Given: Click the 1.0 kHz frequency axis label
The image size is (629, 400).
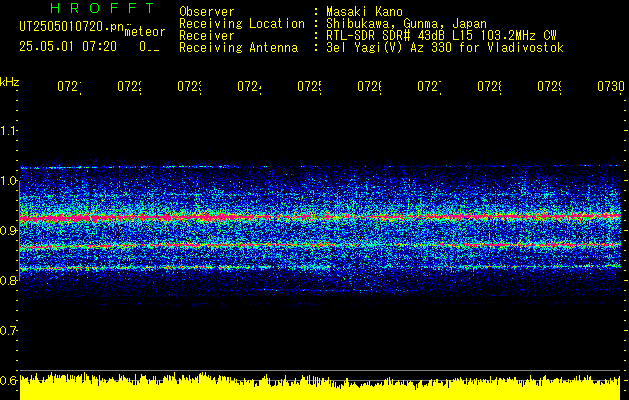Looking at the screenshot, I should click(x=8, y=181).
